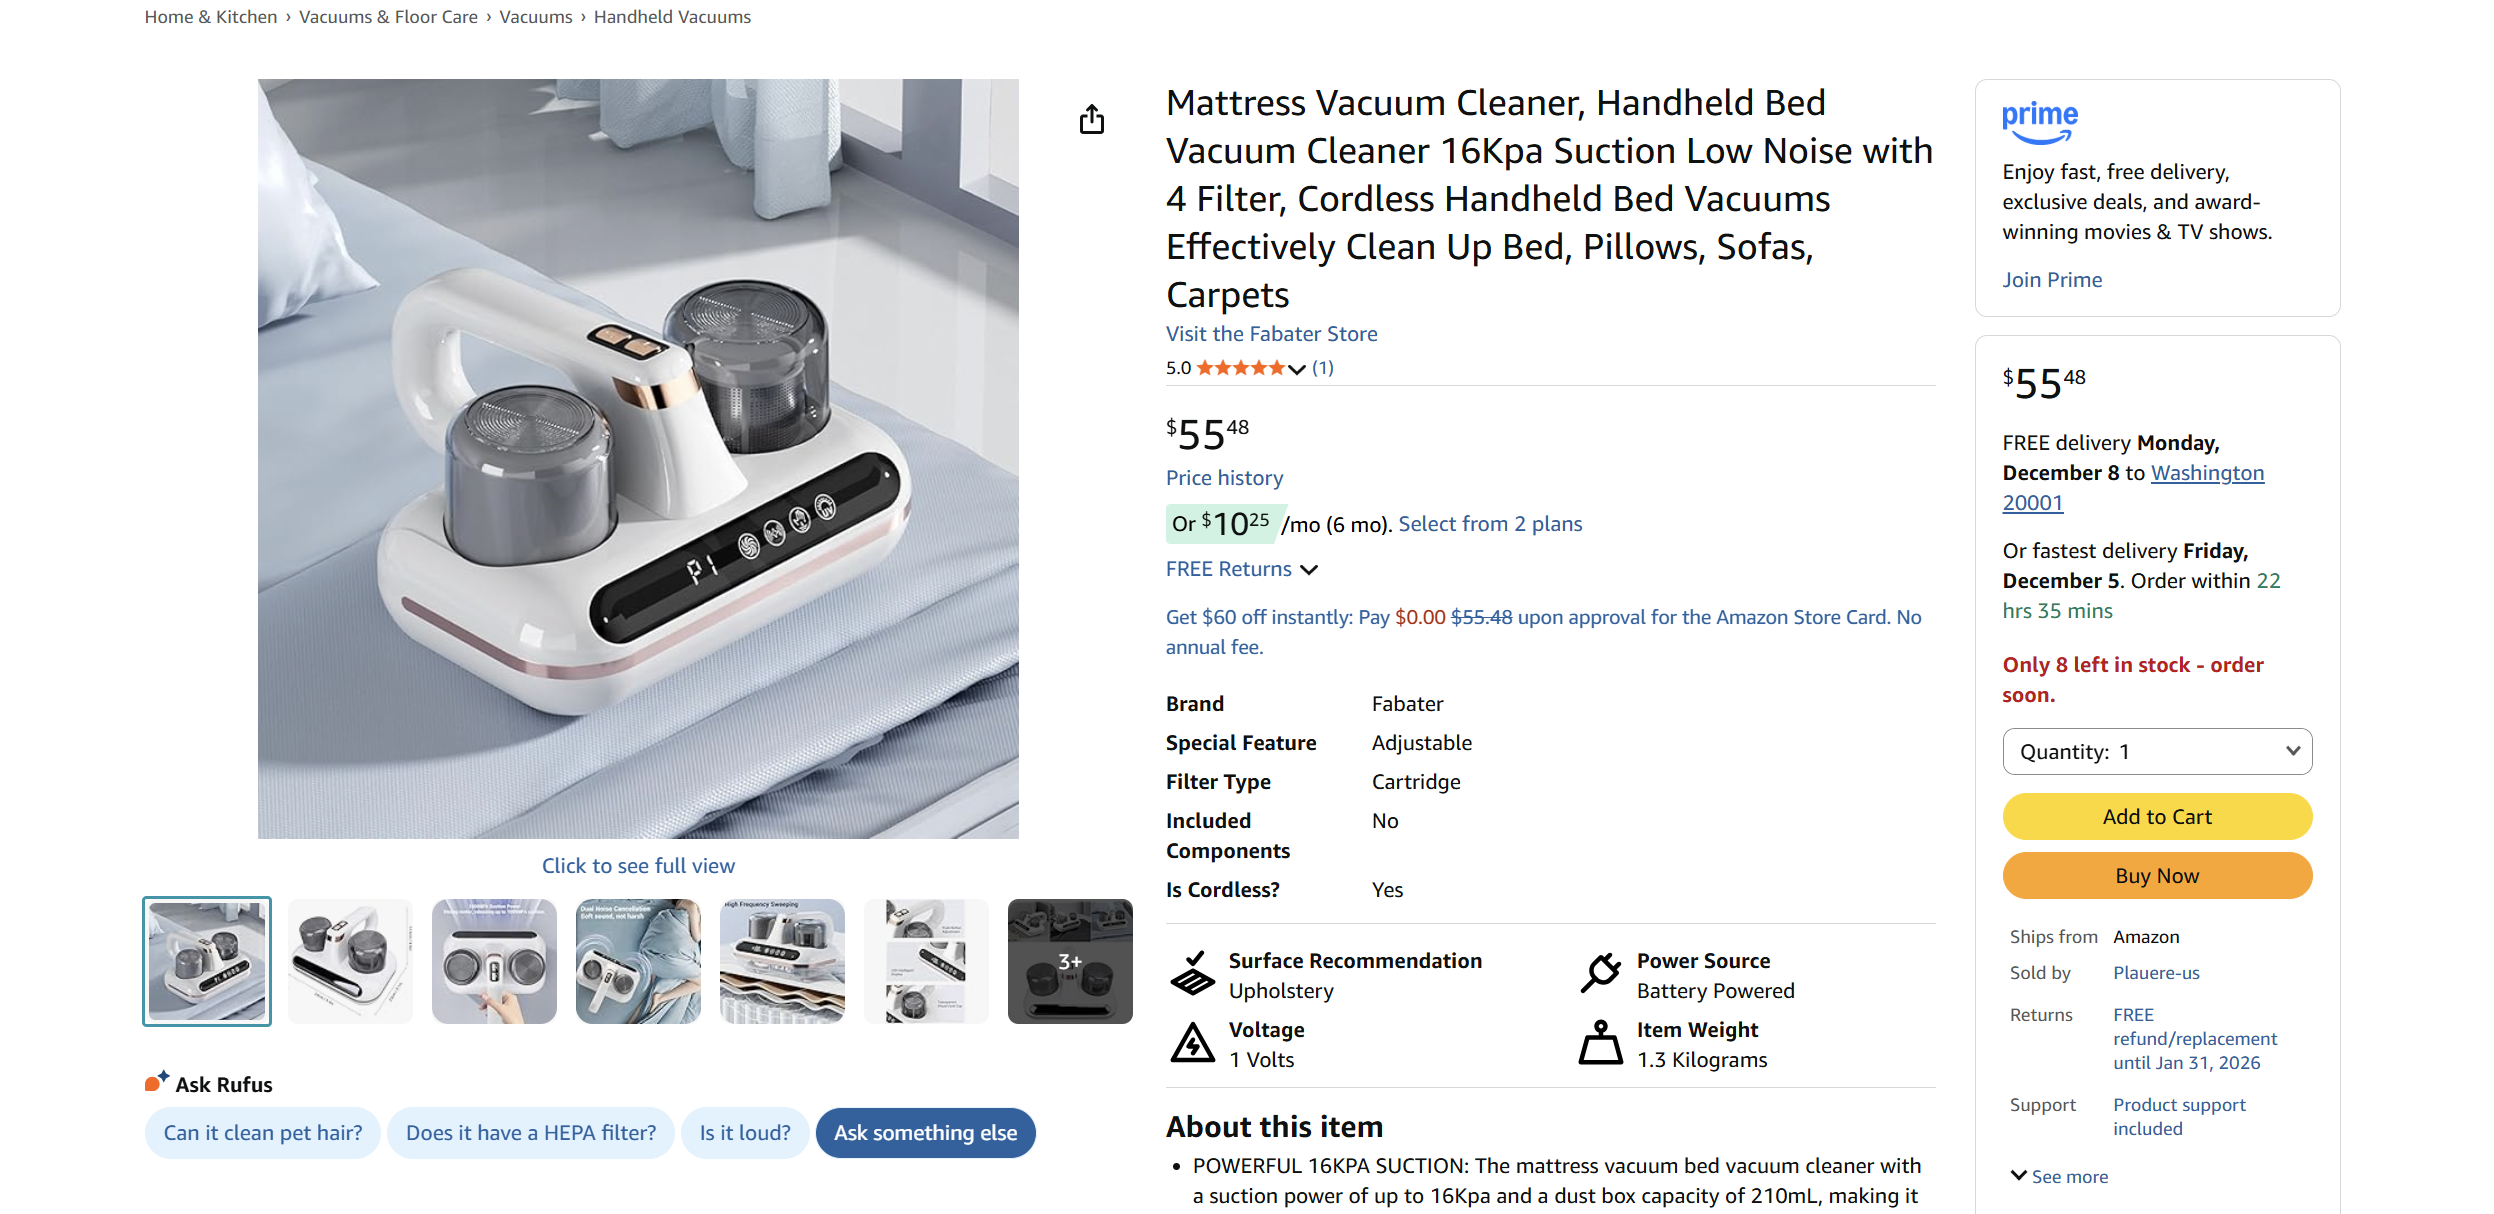The image size is (2494, 1214).
Task: Expand the FREE Returns details
Action: pyautogui.click(x=1241, y=569)
